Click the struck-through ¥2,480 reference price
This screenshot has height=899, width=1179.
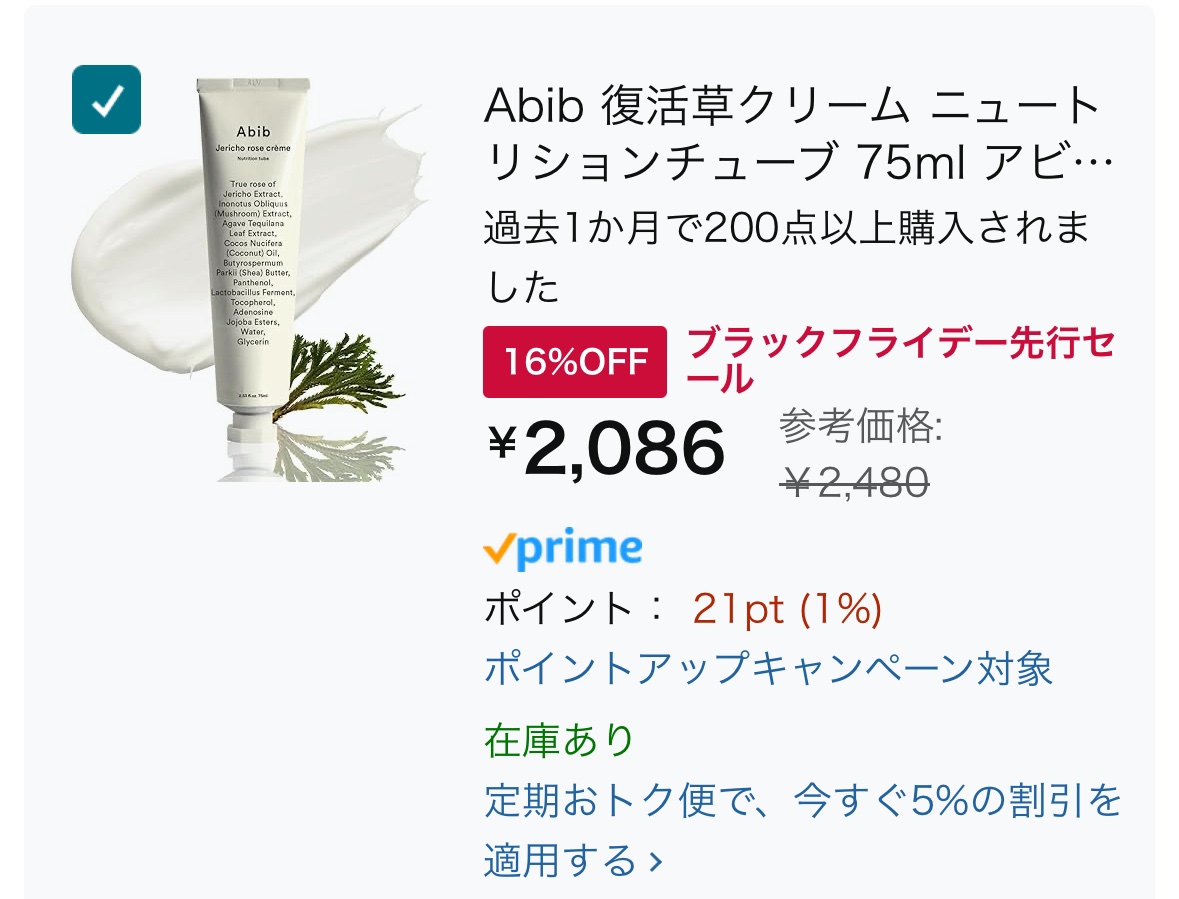pyautogui.click(x=855, y=483)
